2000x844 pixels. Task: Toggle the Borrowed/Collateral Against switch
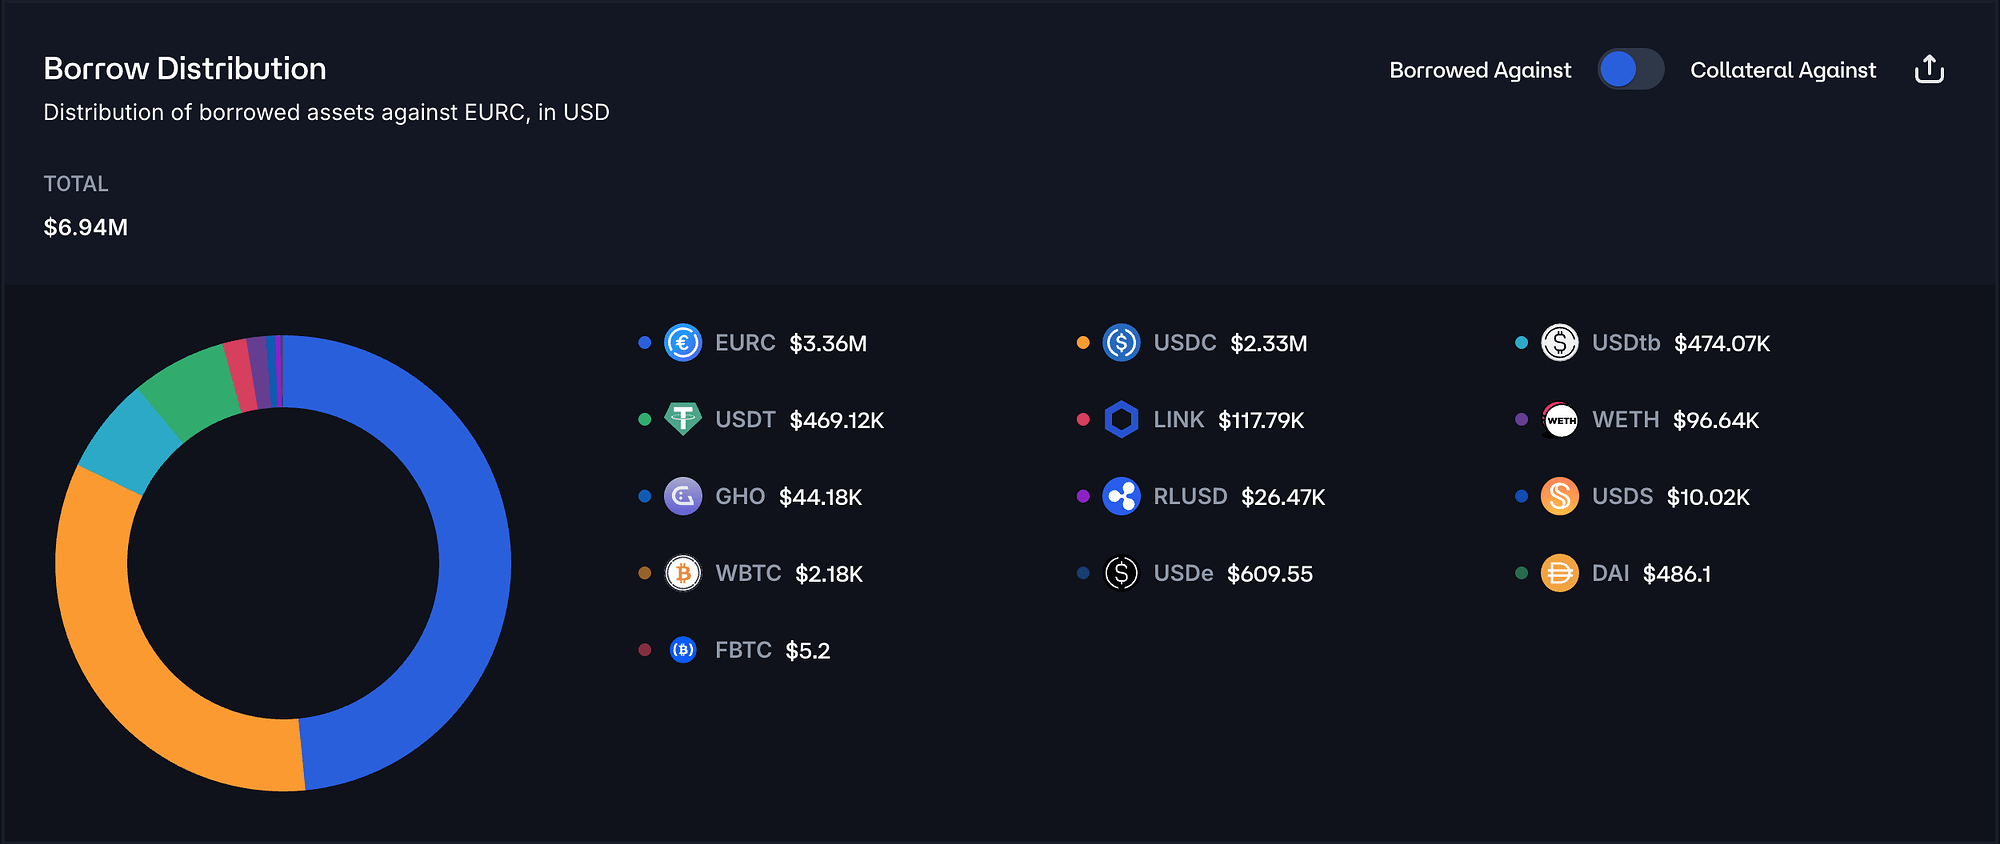[1630, 70]
